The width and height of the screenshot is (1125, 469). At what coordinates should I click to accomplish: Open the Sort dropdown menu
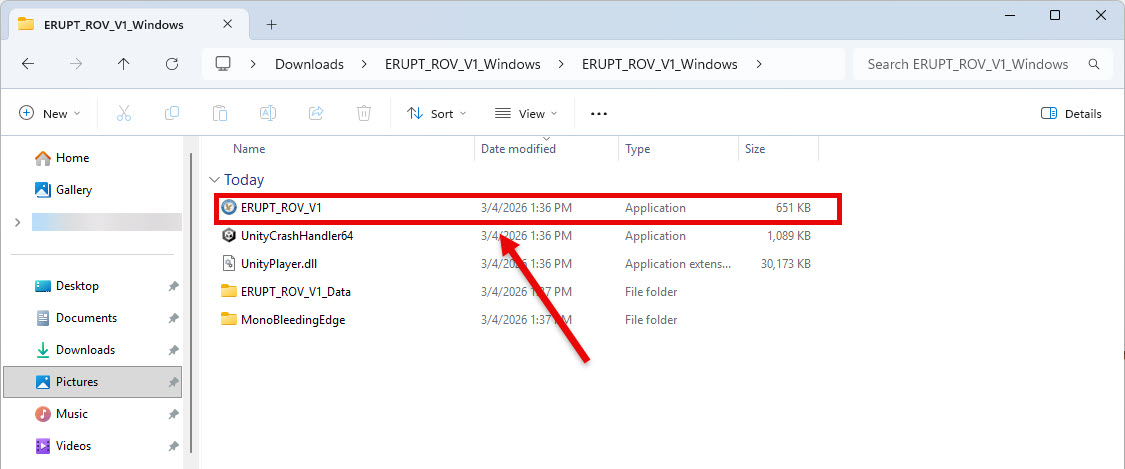coord(436,113)
